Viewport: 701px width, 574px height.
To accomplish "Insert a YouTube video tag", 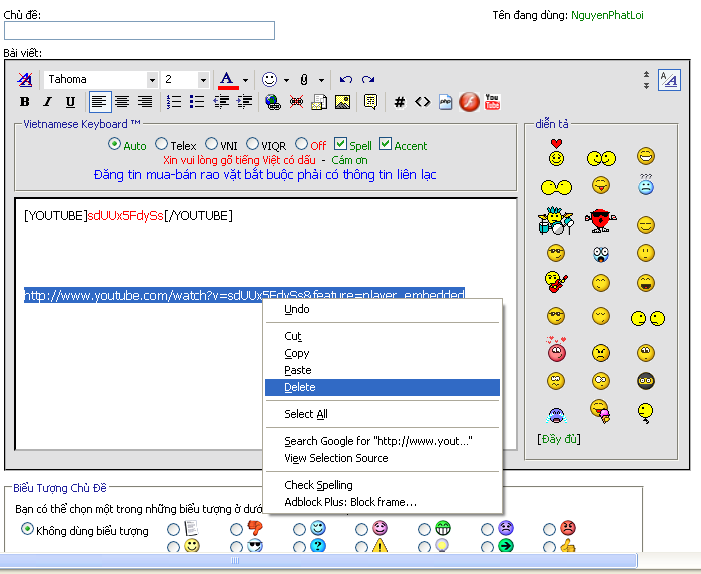I will click(x=492, y=101).
